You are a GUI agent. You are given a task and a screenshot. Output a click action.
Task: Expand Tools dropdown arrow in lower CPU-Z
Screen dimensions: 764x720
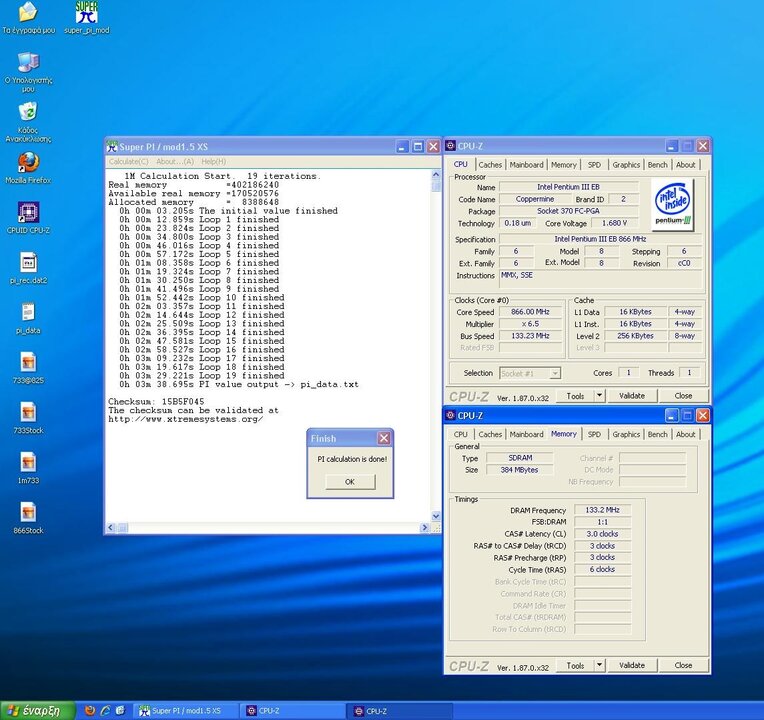pyautogui.click(x=600, y=665)
